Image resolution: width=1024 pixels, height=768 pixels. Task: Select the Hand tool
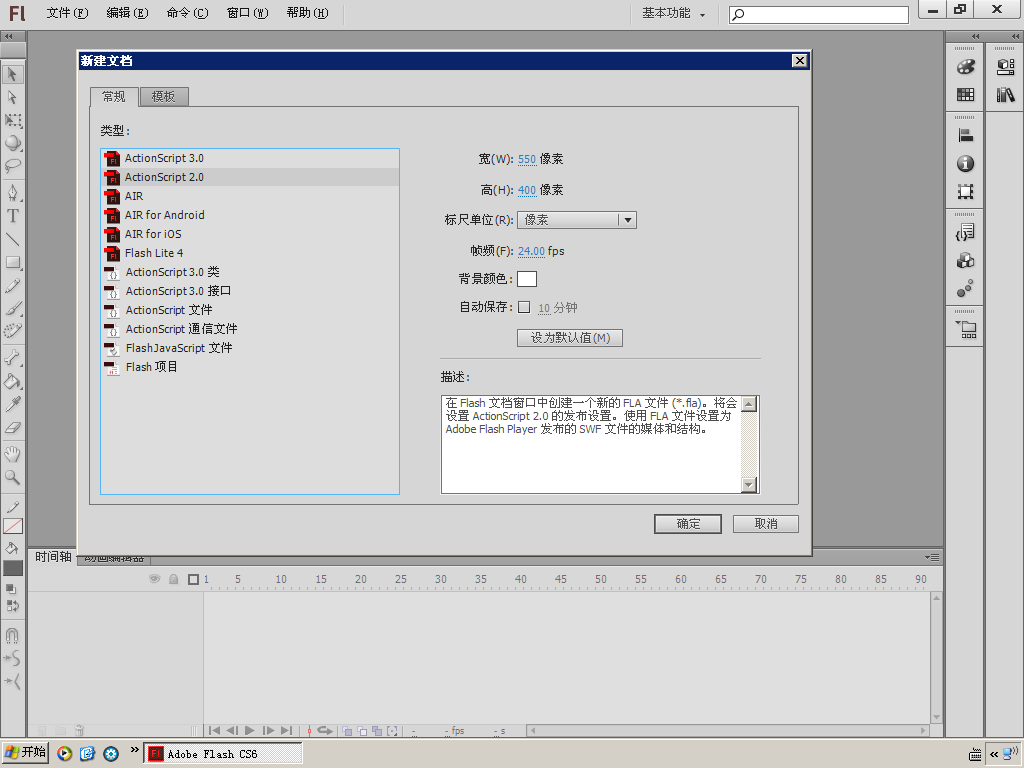pyautogui.click(x=12, y=453)
